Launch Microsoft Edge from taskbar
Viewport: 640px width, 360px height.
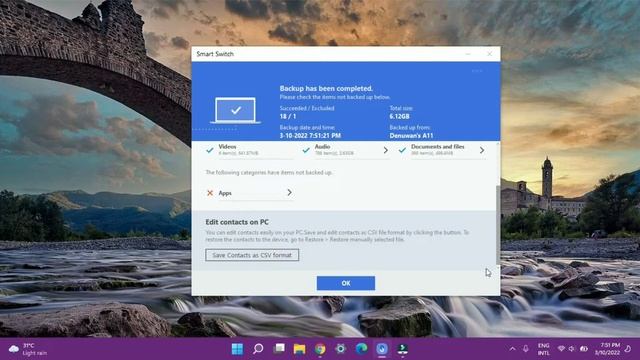[361, 349]
